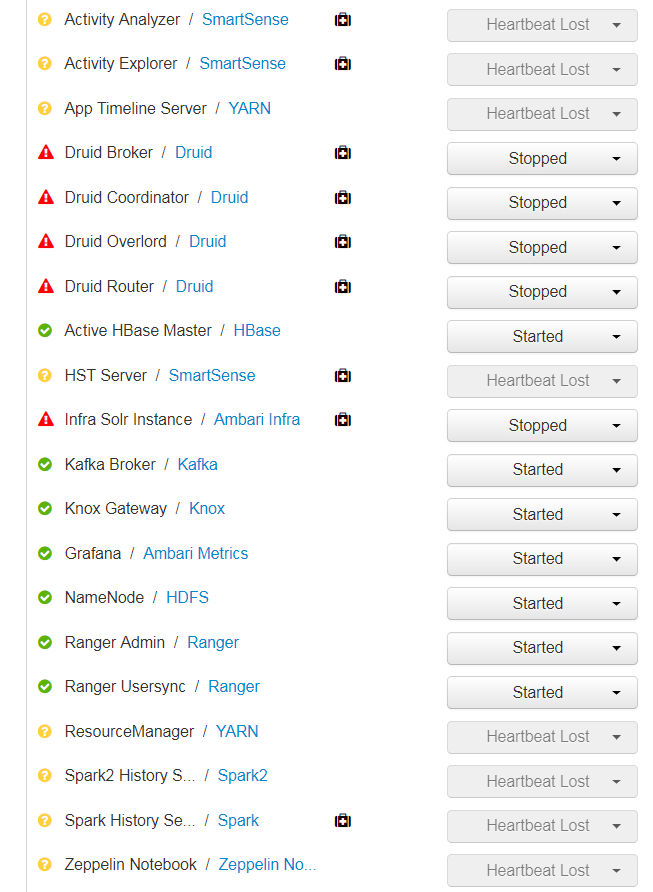Open the Spark2 service link

point(242,776)
